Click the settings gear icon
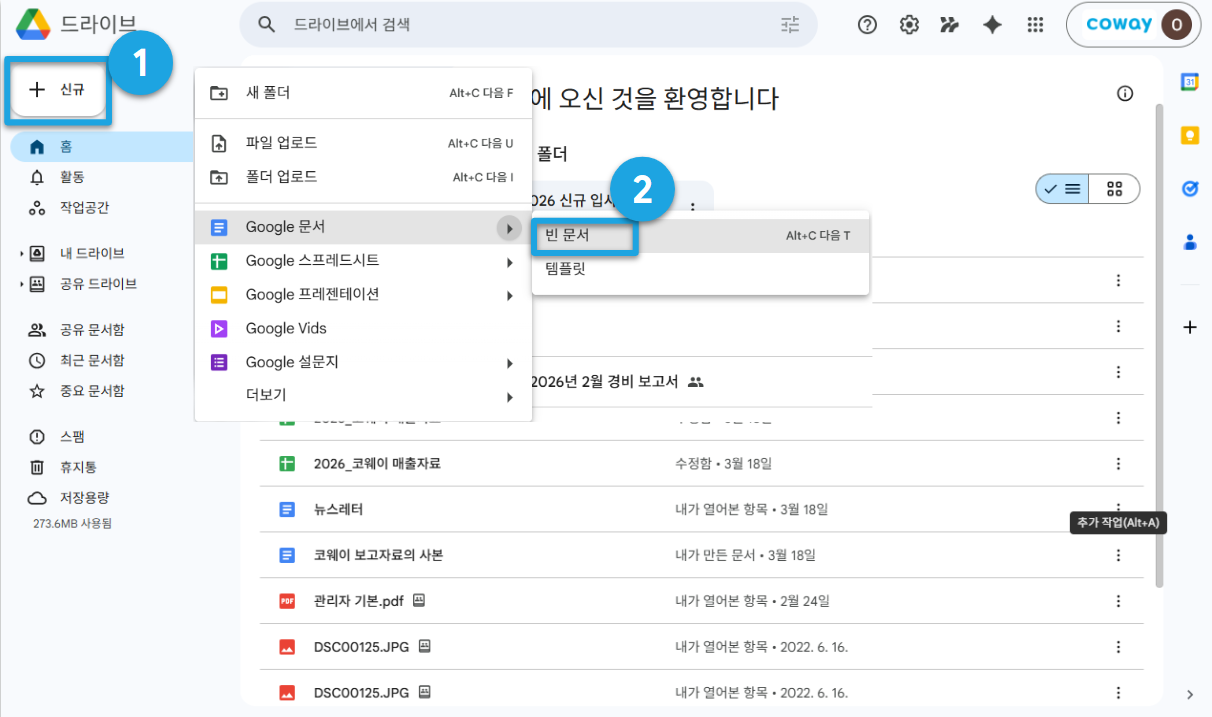Screen dimensions: 1212x717 tap(909, 25)
